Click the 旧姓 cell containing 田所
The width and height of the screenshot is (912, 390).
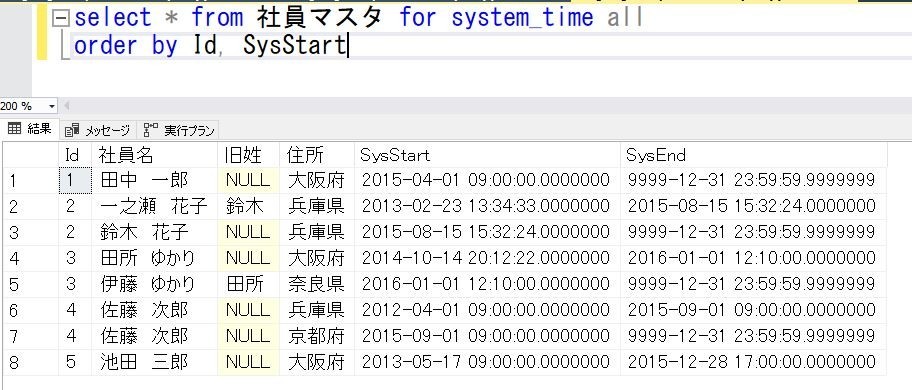[248, 284]
